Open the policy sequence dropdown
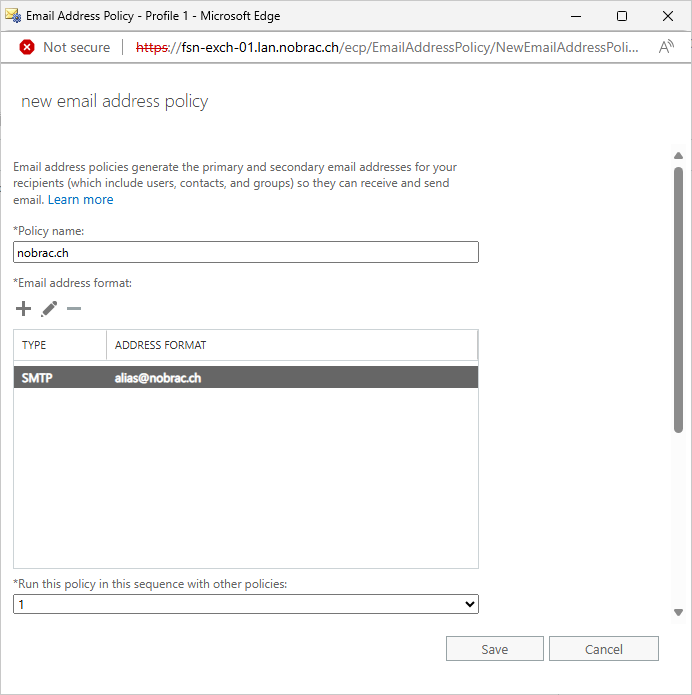Viewport: 692px width, 695px height. click(x=246, y=604)
